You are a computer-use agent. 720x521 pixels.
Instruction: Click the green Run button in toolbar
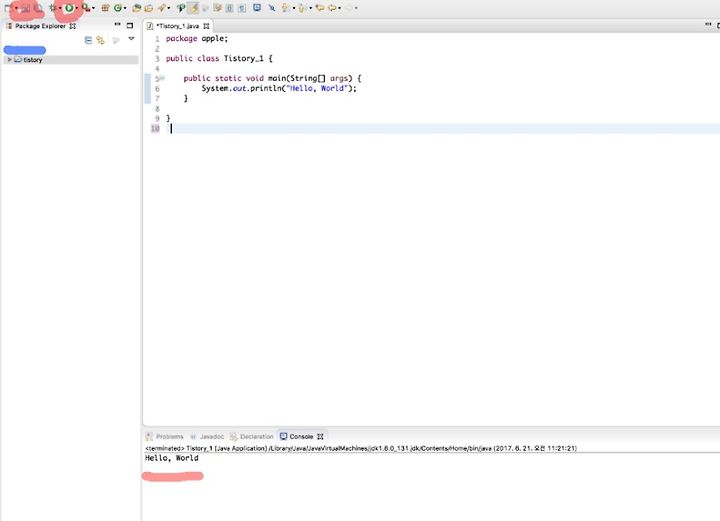[69, 8]
